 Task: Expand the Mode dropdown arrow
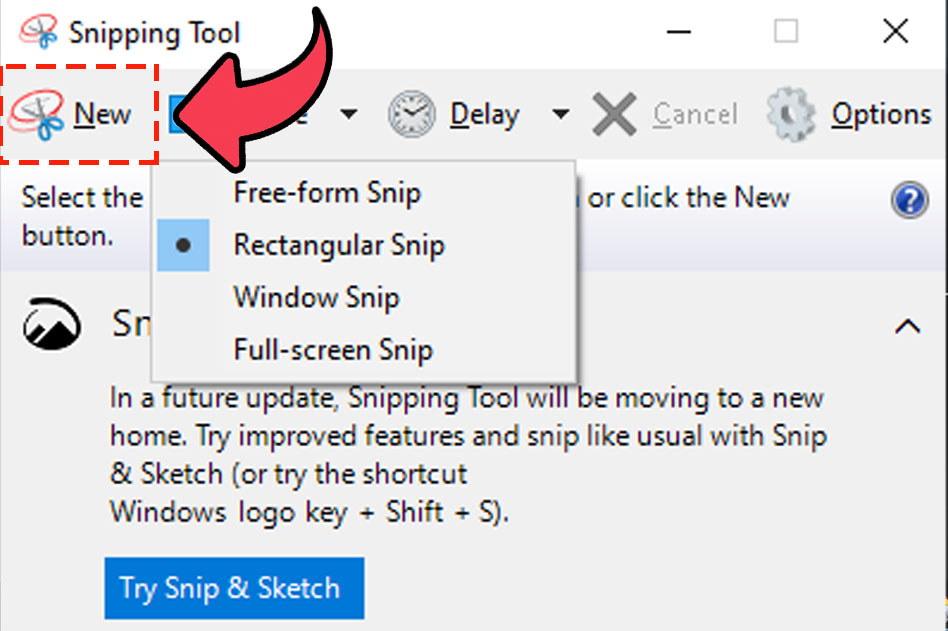click(348, 113)
